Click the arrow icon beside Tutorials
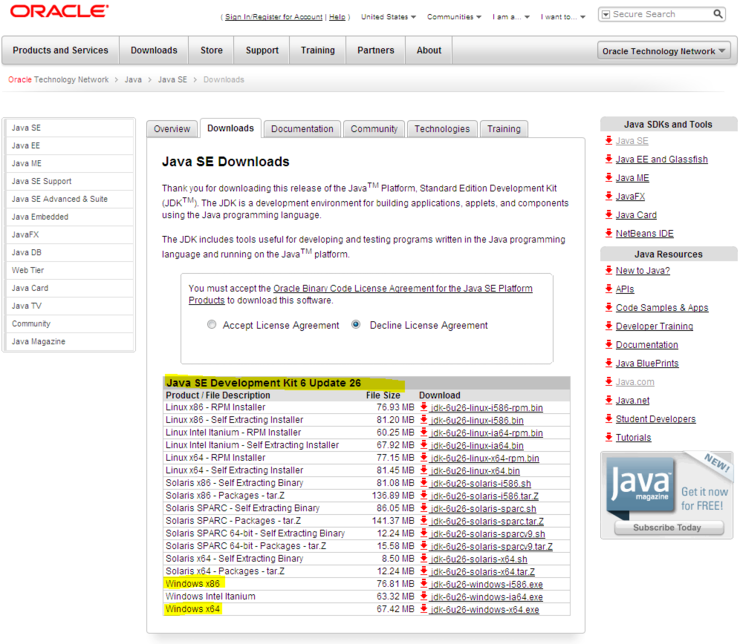 point(609,437)
